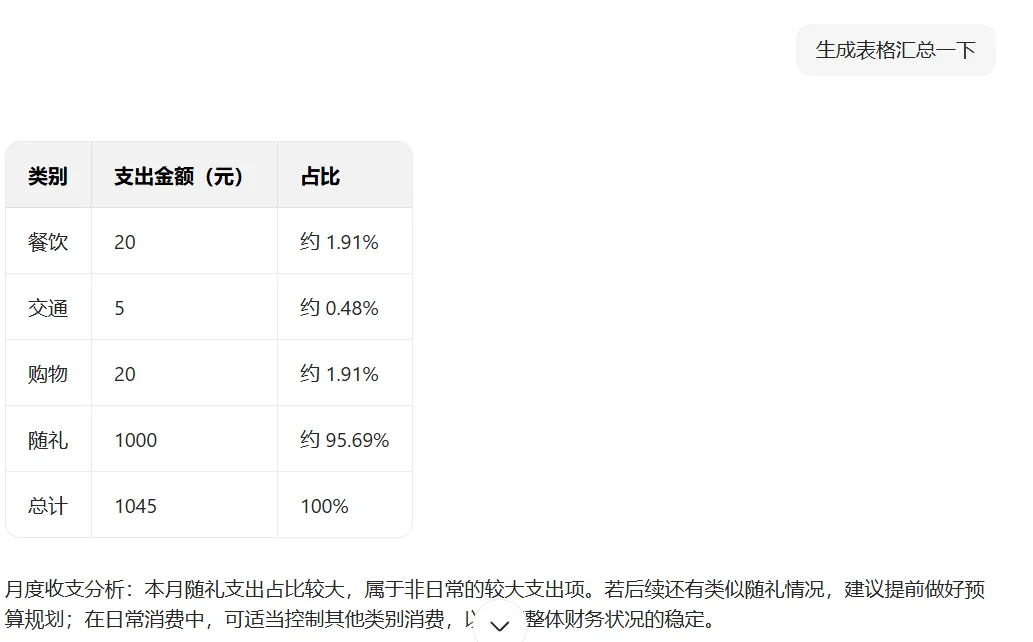Click the 占比 column header
Screen dimensions: 1033x642
(345, 175)
